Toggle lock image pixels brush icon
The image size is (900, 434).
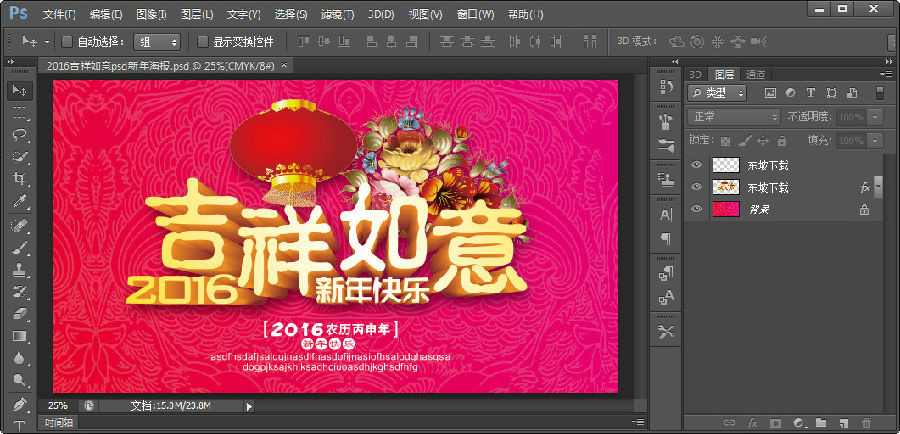coord(744,140)
